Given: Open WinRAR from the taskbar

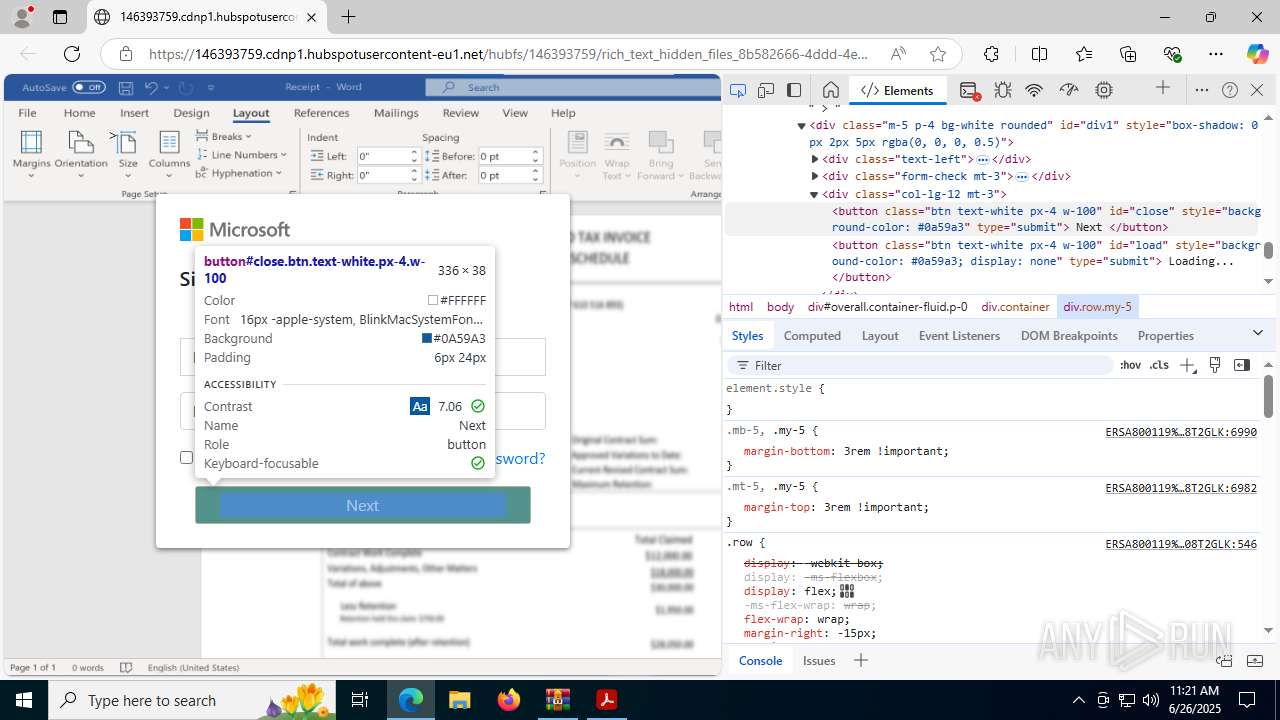Looking at the screenshot, I should click(557, 700).
